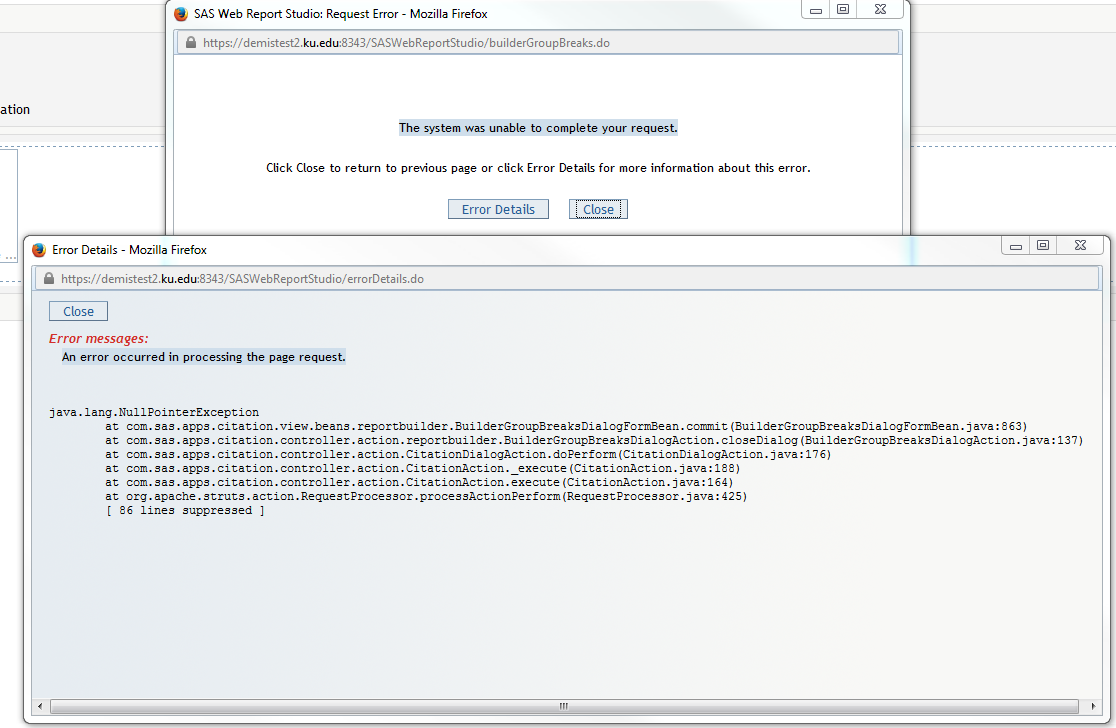
Task: Click Firefox icon in Error Details title bar
Action: [x=39, y=250]
